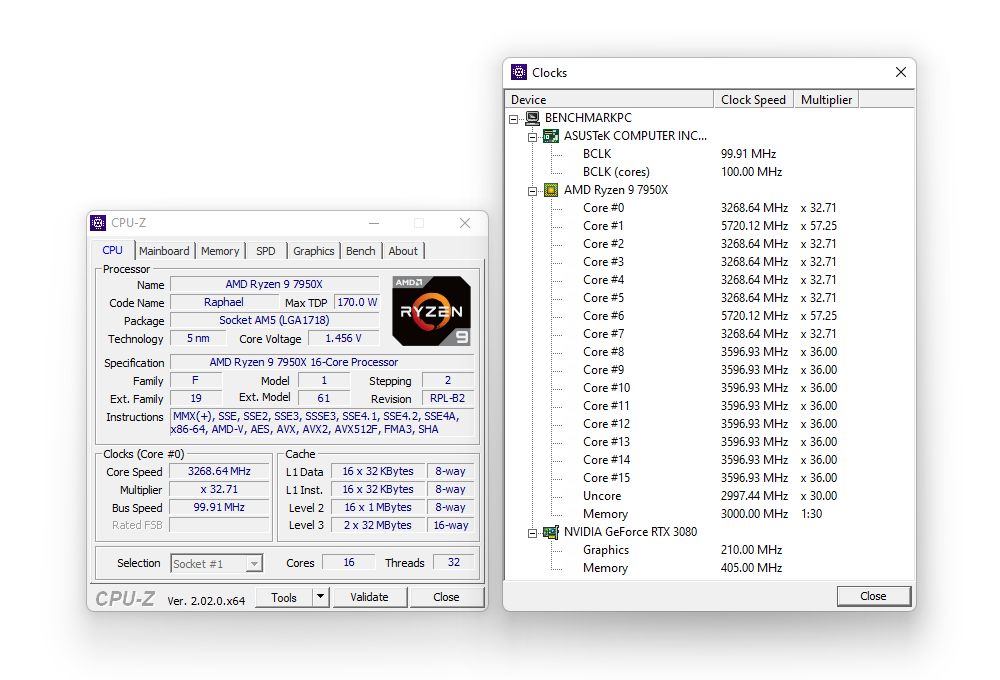Viewport: 1000px width, 680px height.
Task: Select the Graphics row under NVIDIA
Action: pos(710,550)
